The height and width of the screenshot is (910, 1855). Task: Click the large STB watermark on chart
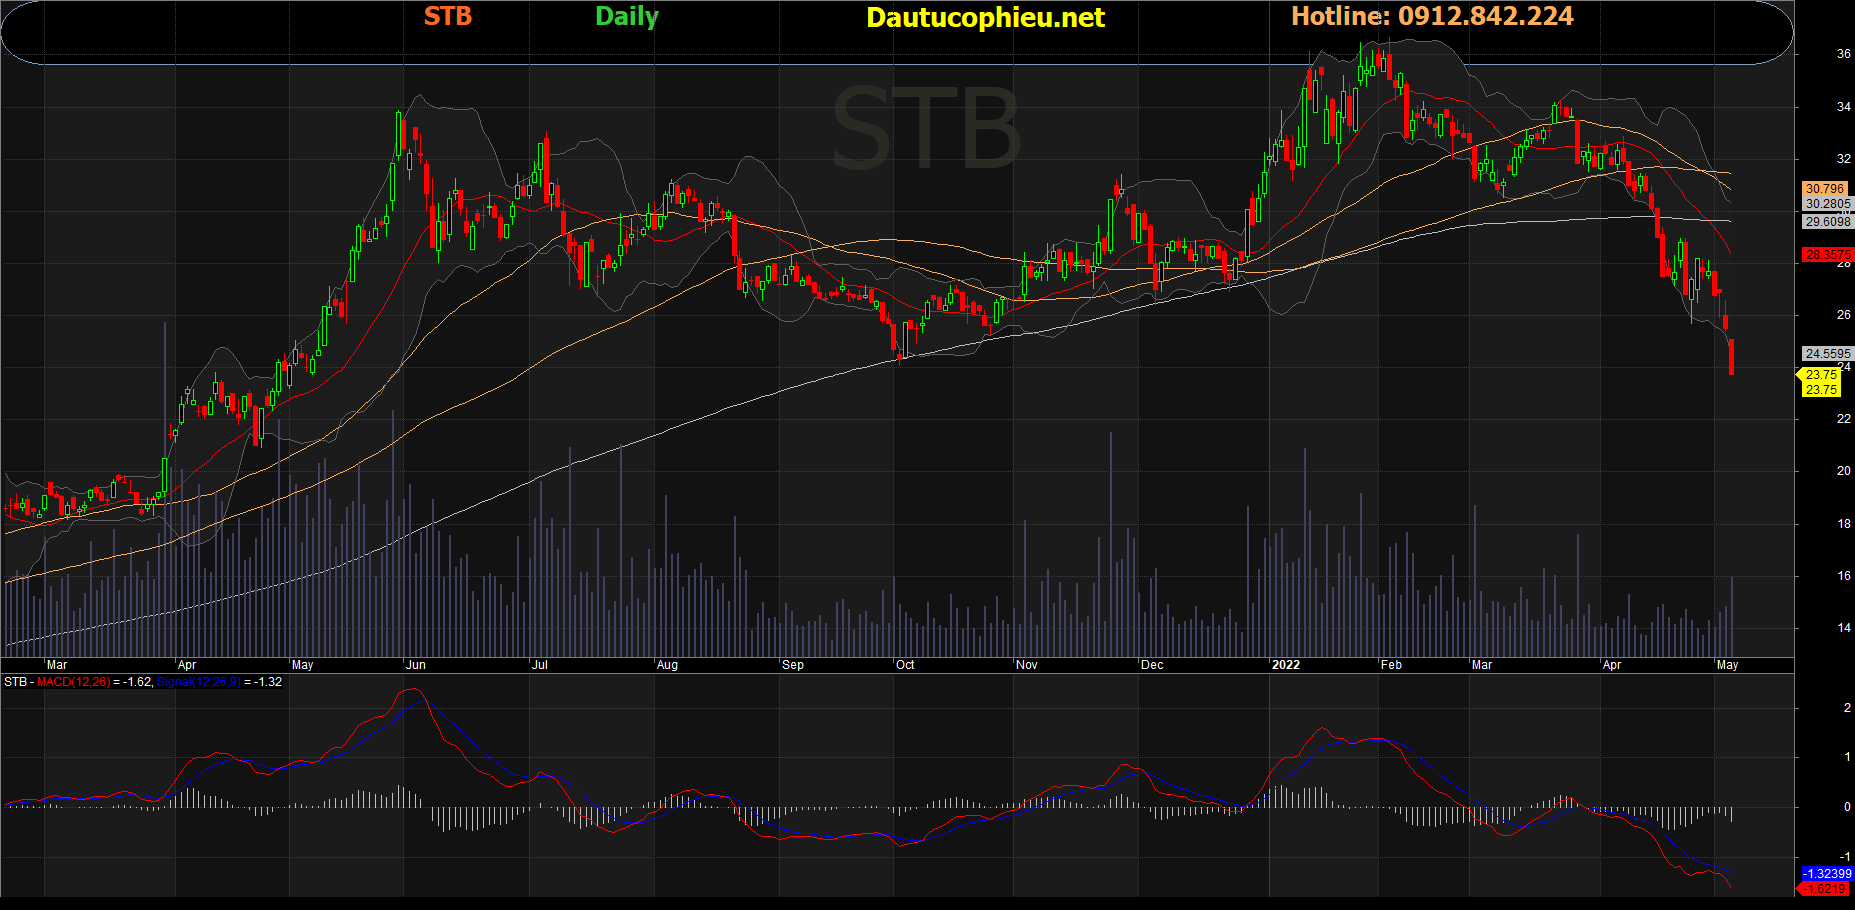pyautogui.click(x=925, y=130)
